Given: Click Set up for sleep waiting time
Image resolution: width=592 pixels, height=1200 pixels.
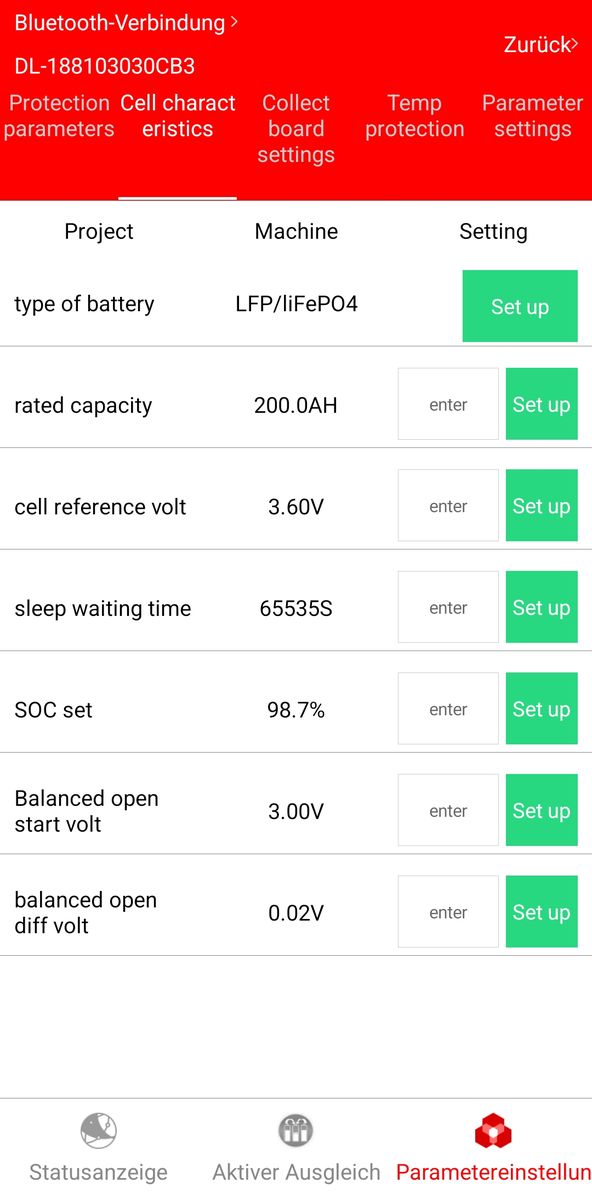Looking at the screenshot, I should coord(542,607).
